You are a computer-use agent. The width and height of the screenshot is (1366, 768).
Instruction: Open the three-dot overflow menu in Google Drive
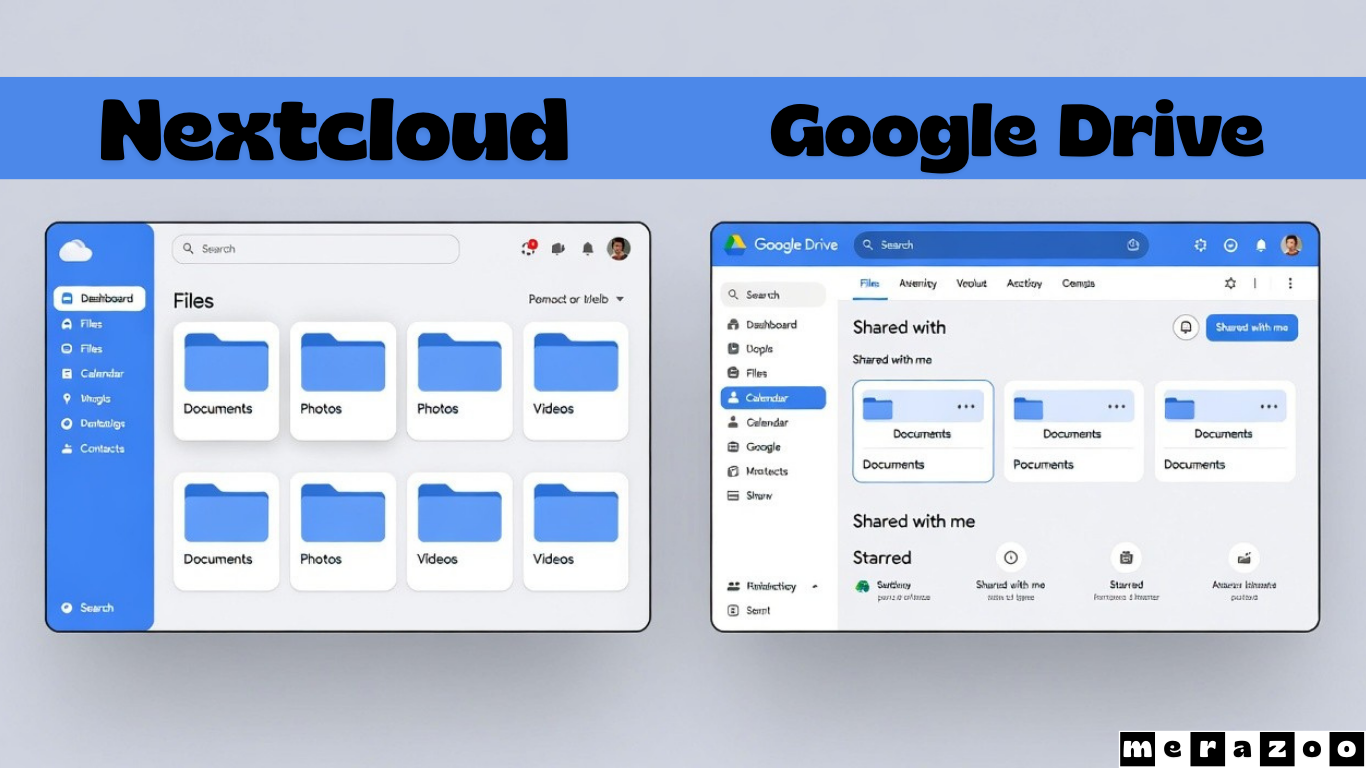coord(1291,283)
